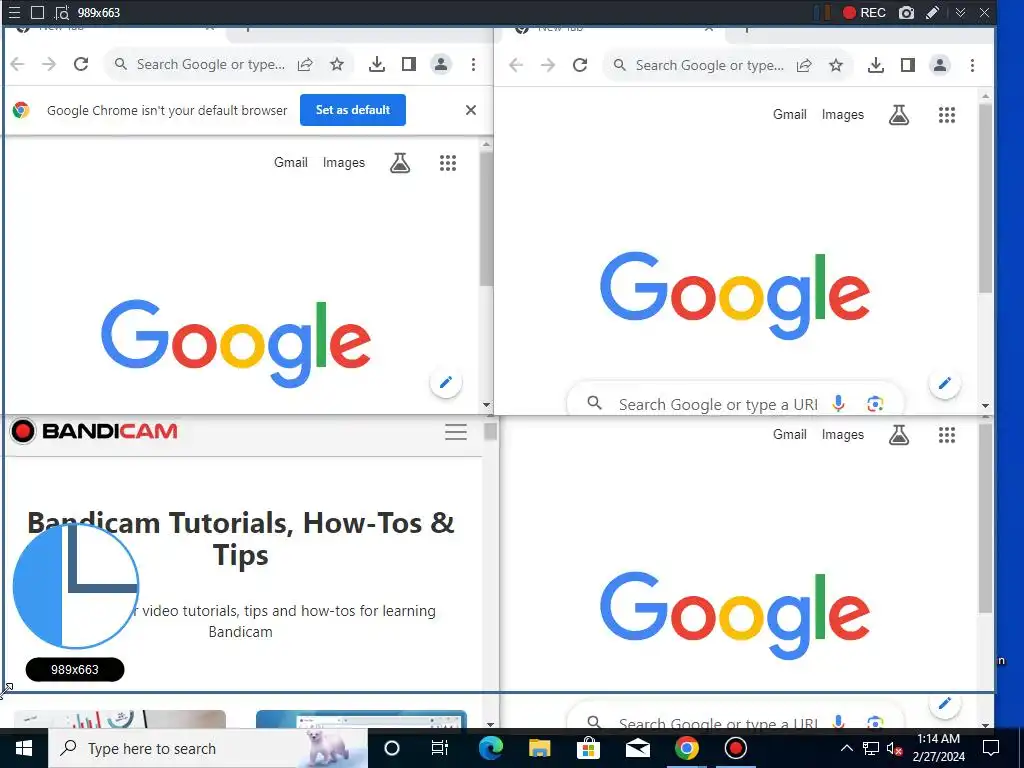Viewport: 1024px width, 768px height.
Task: Go forward in the top-left Chrome window
Action: click(x=49, y=64)
